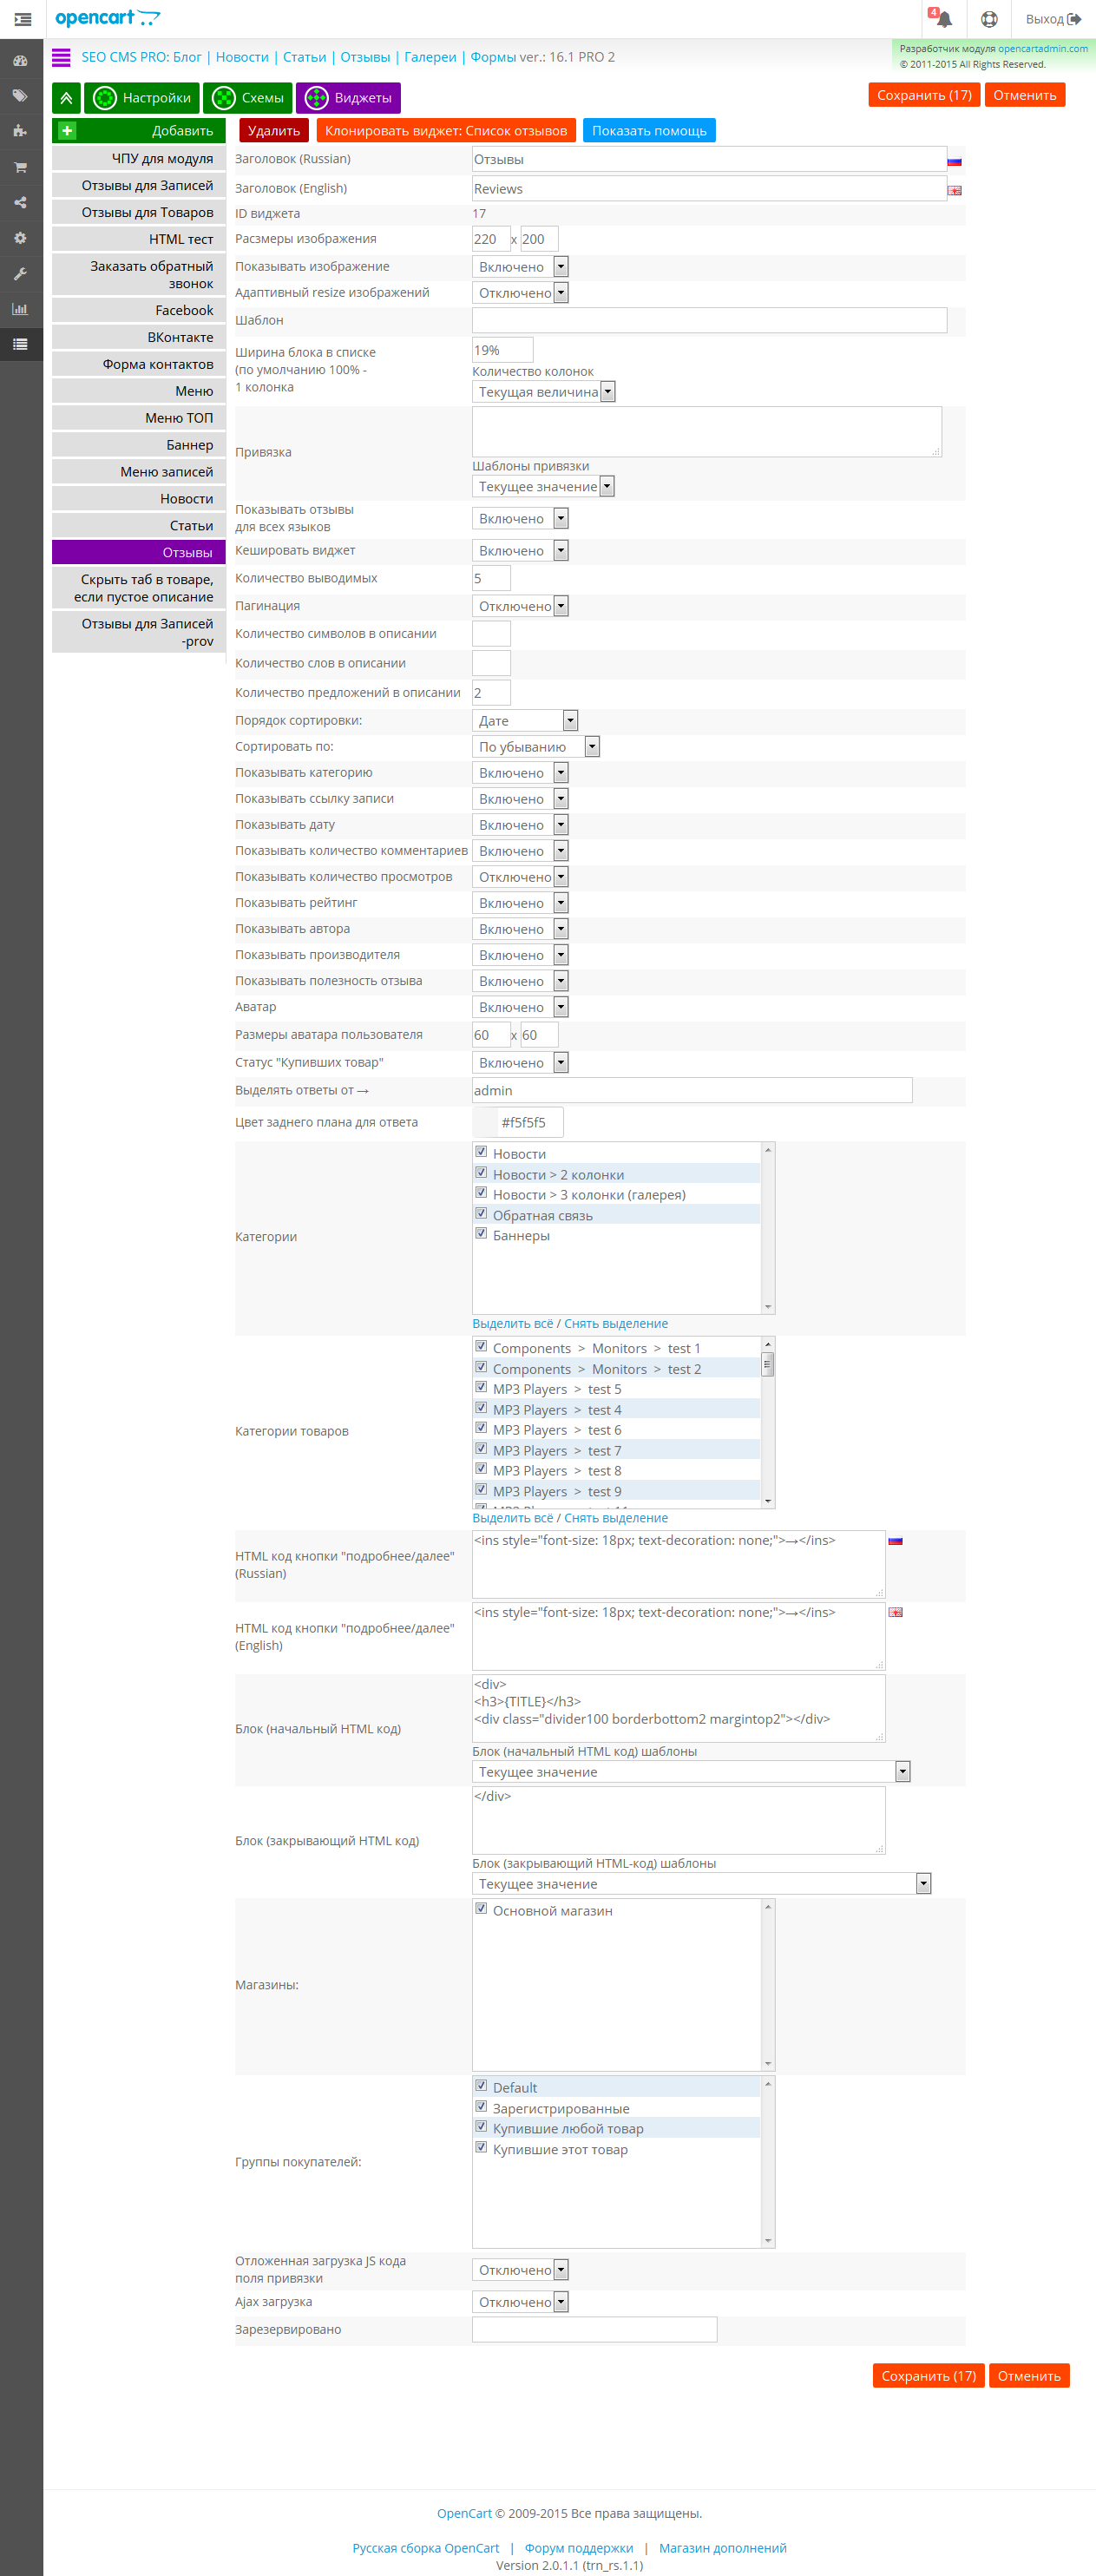Click Клонировать виджет button

[446, 131]
